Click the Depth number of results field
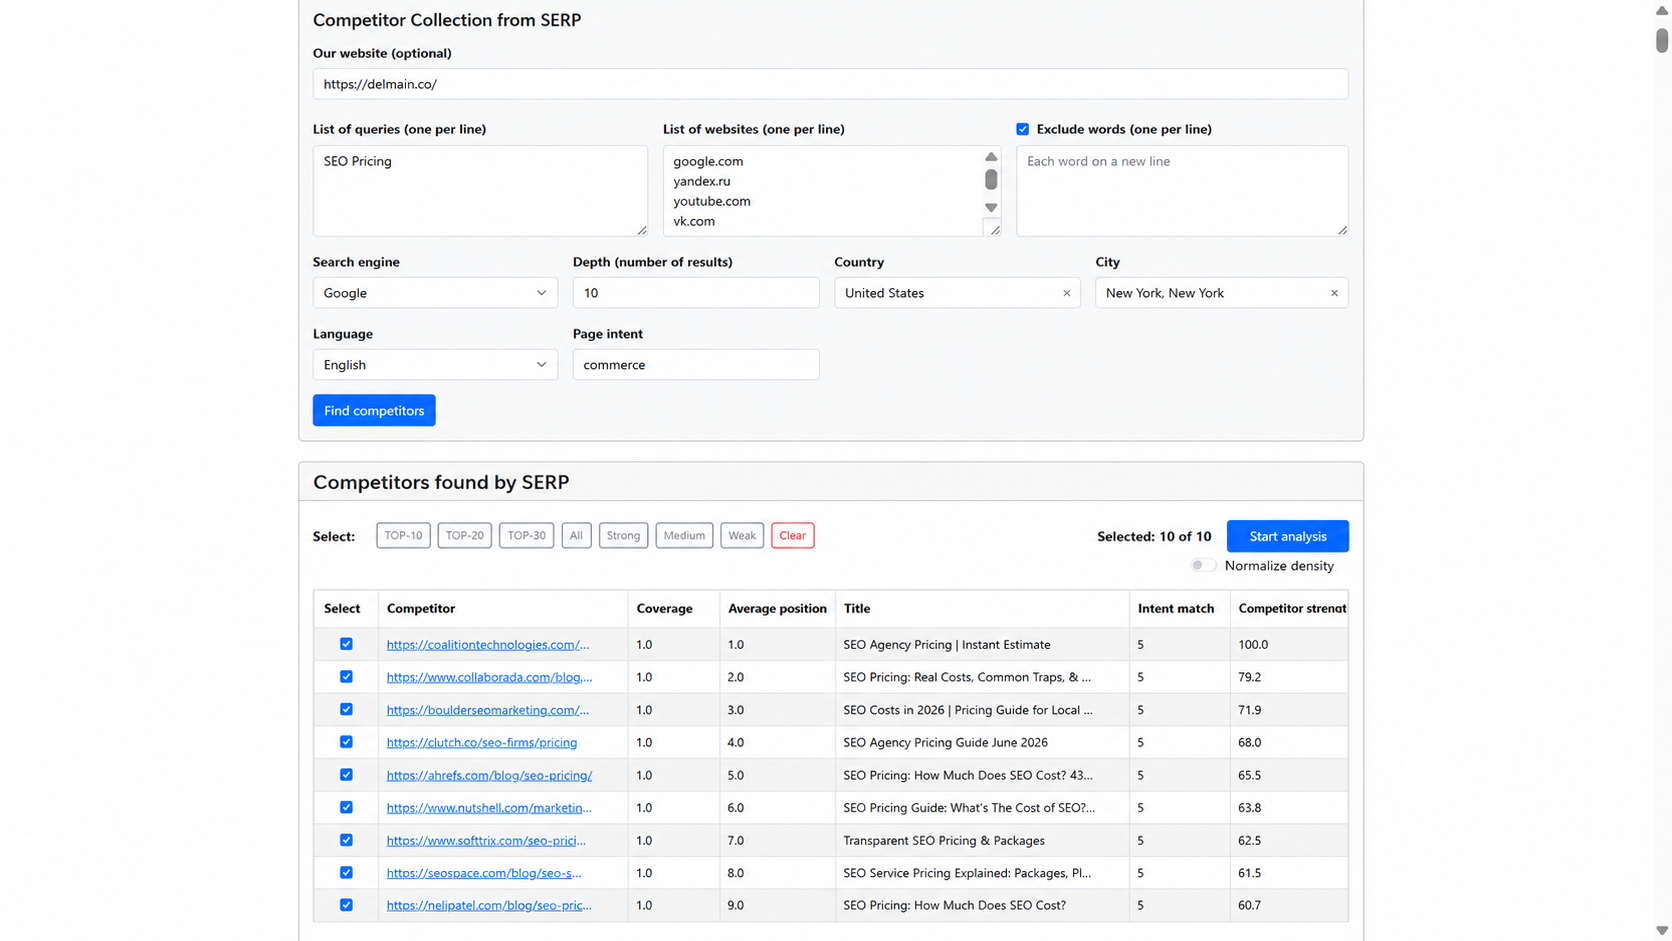This screenshot has height=941, width=1672. [696, 293]
